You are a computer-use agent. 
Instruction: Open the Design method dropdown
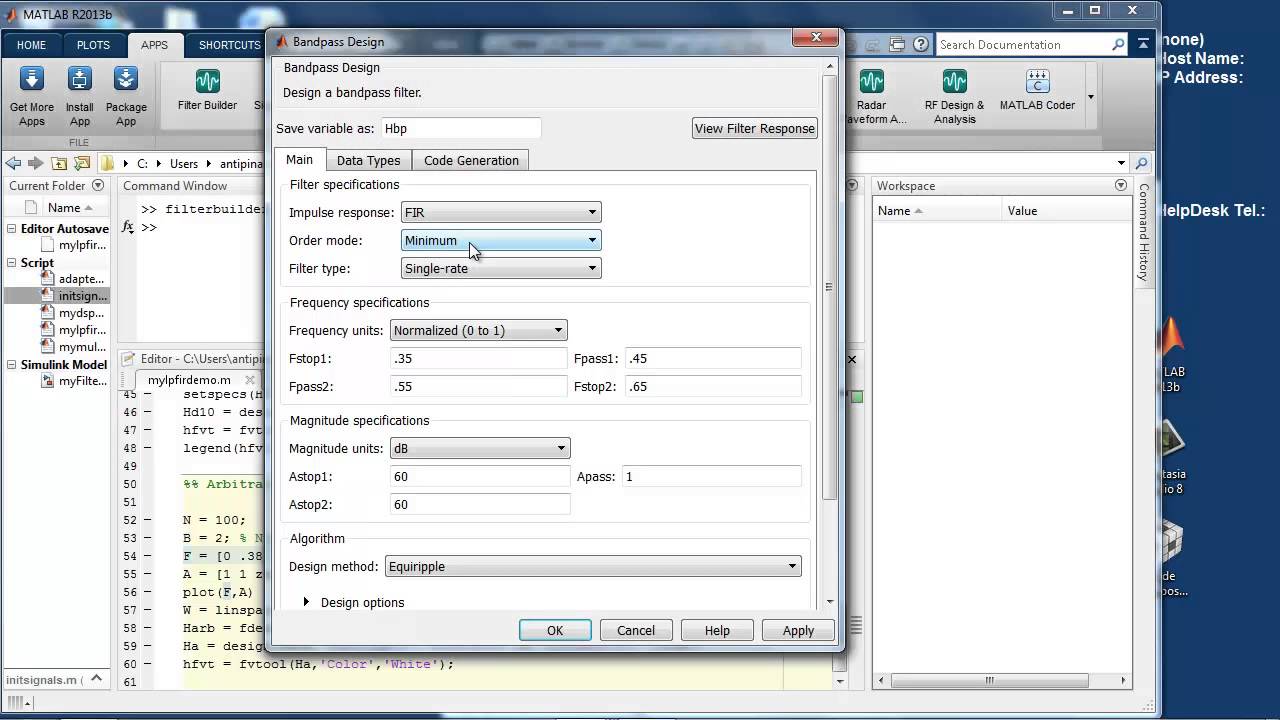593,566
